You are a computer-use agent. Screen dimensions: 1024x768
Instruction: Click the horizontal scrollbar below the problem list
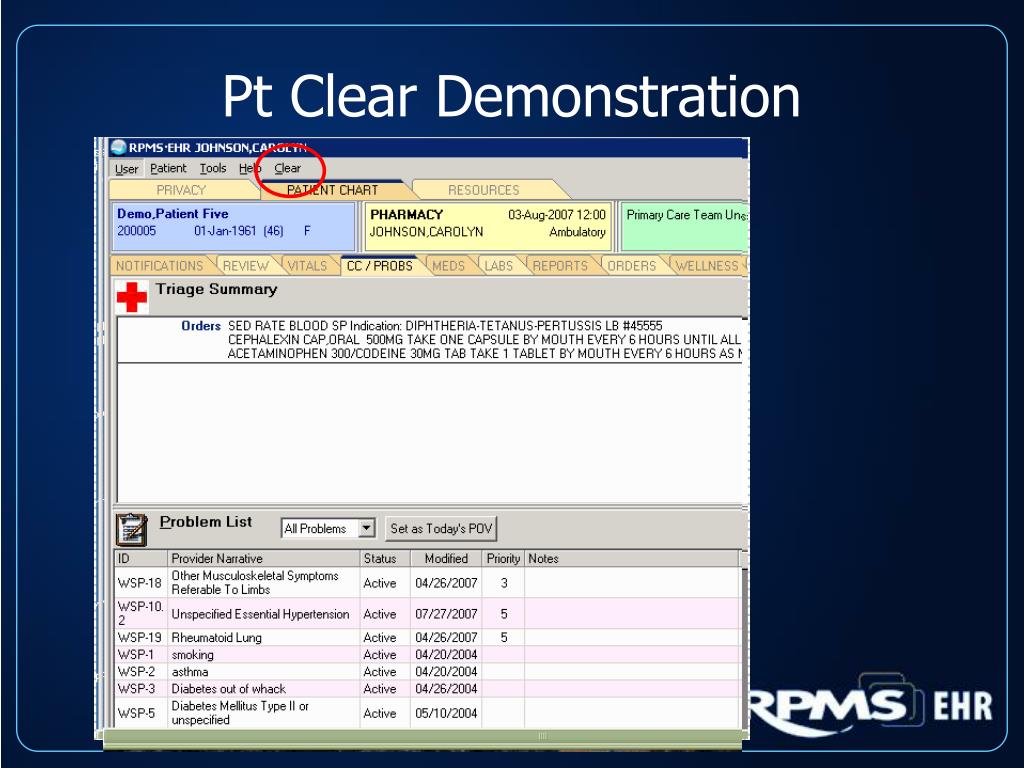[422, 736]
